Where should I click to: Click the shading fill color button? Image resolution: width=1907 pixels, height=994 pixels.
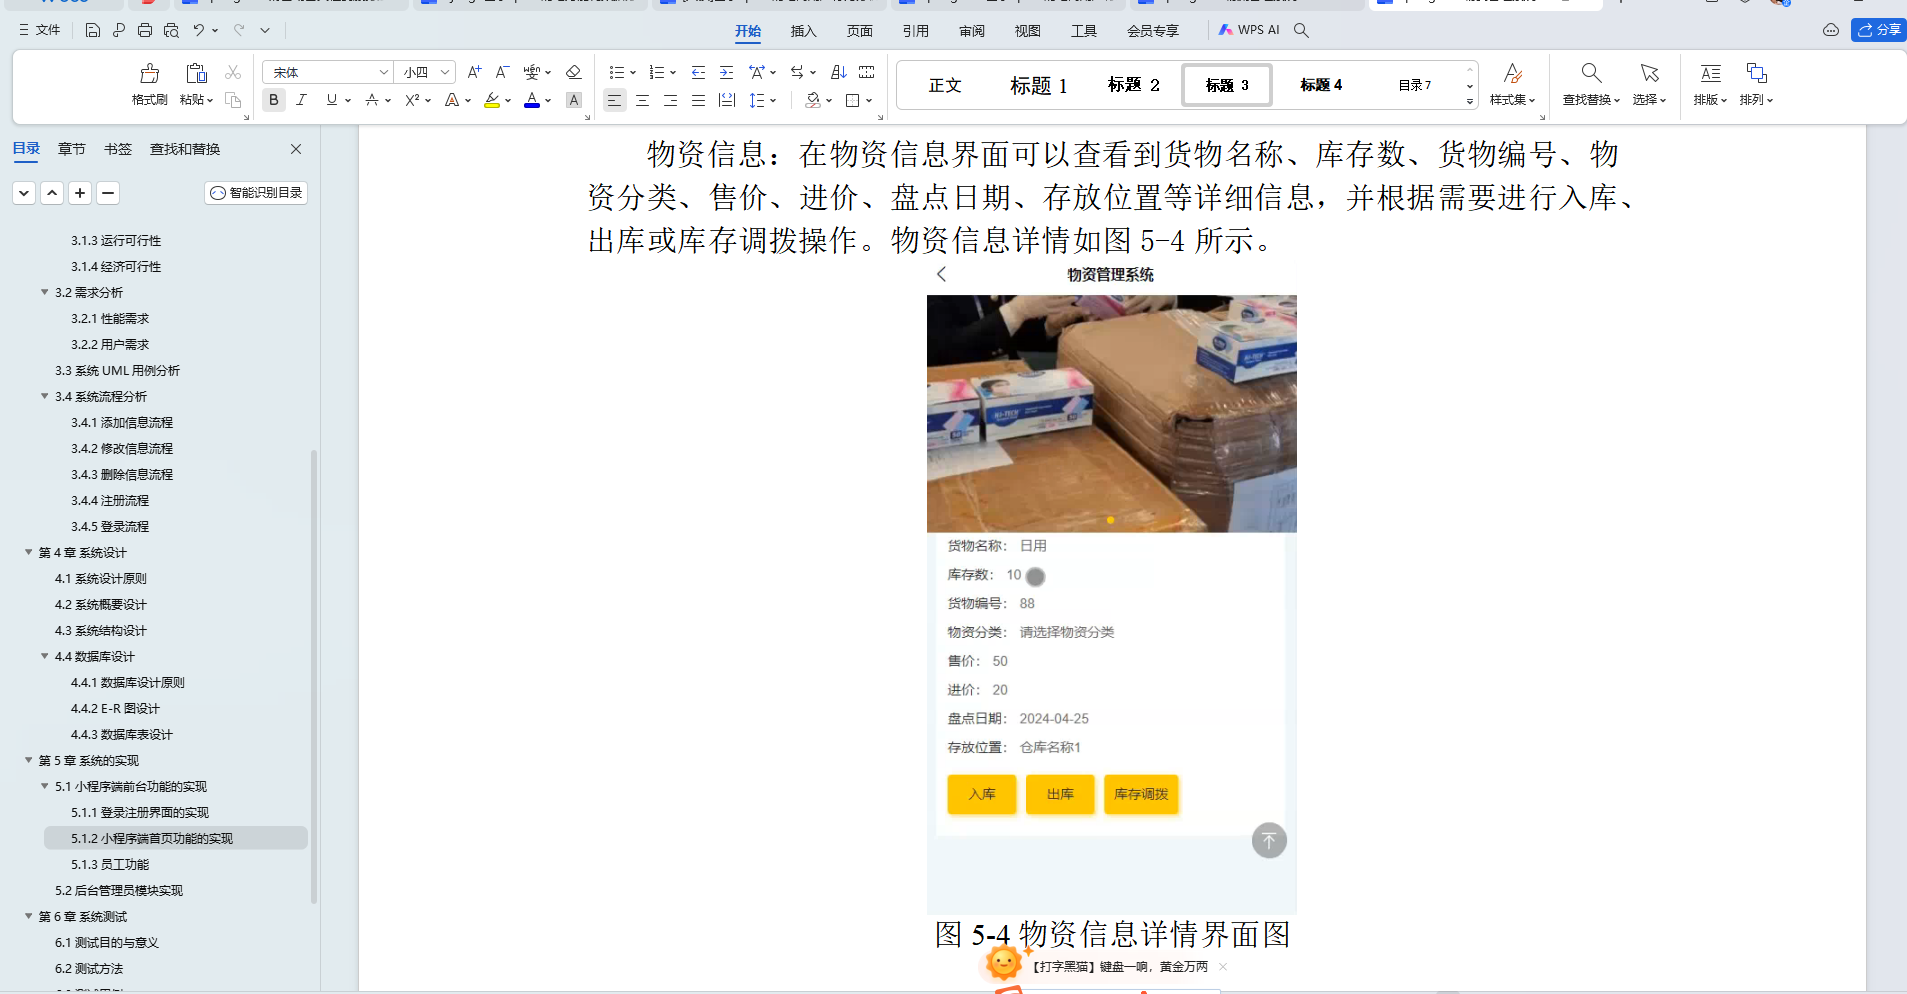point(813,100)
